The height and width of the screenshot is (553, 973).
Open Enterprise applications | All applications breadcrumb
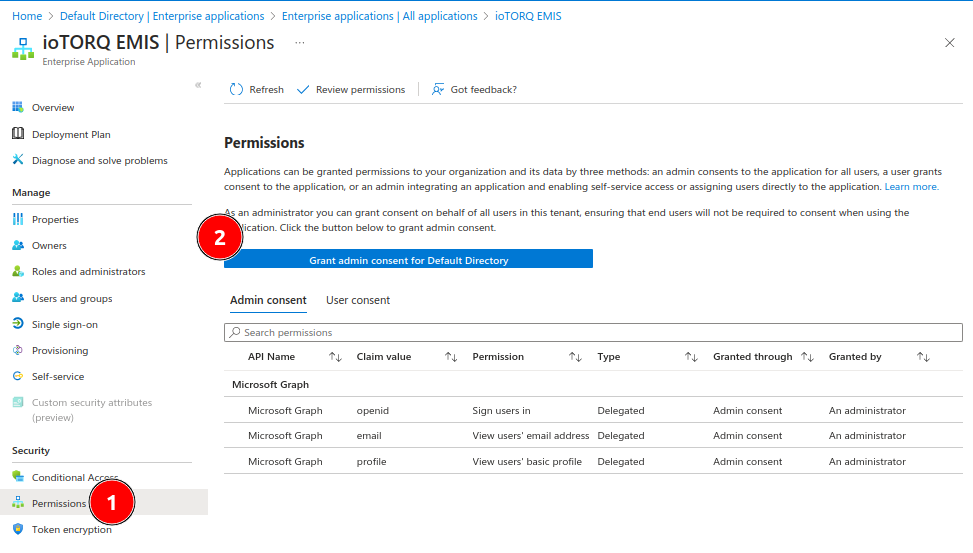[380, 16]
